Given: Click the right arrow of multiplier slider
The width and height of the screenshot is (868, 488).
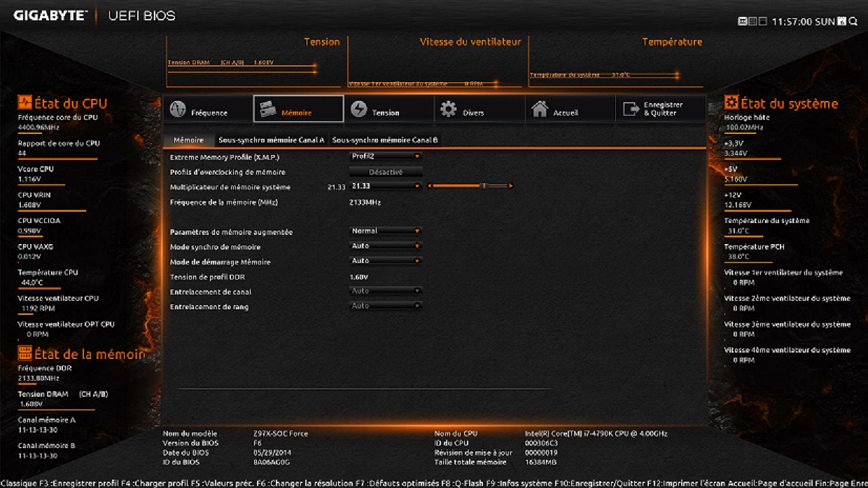Looking at the screenshot, I should 510,186.
